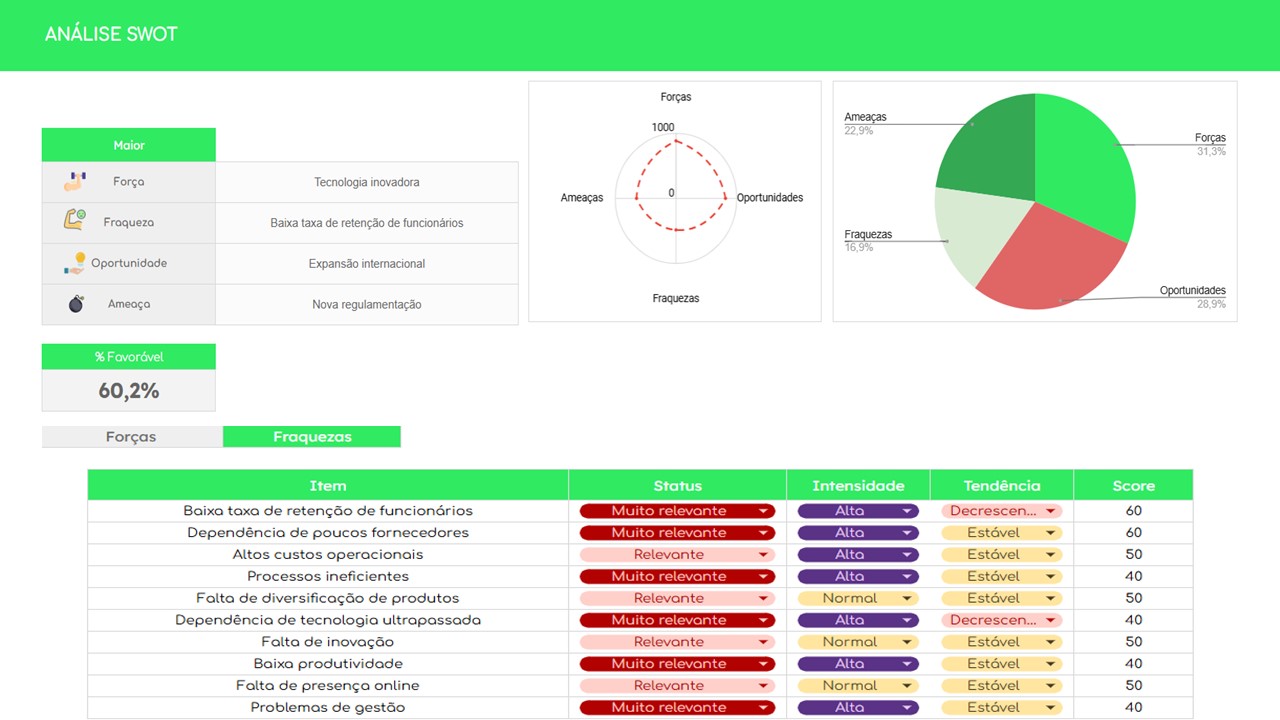Click the Score column header
1280x720 pixels.
pos(1133,486)
